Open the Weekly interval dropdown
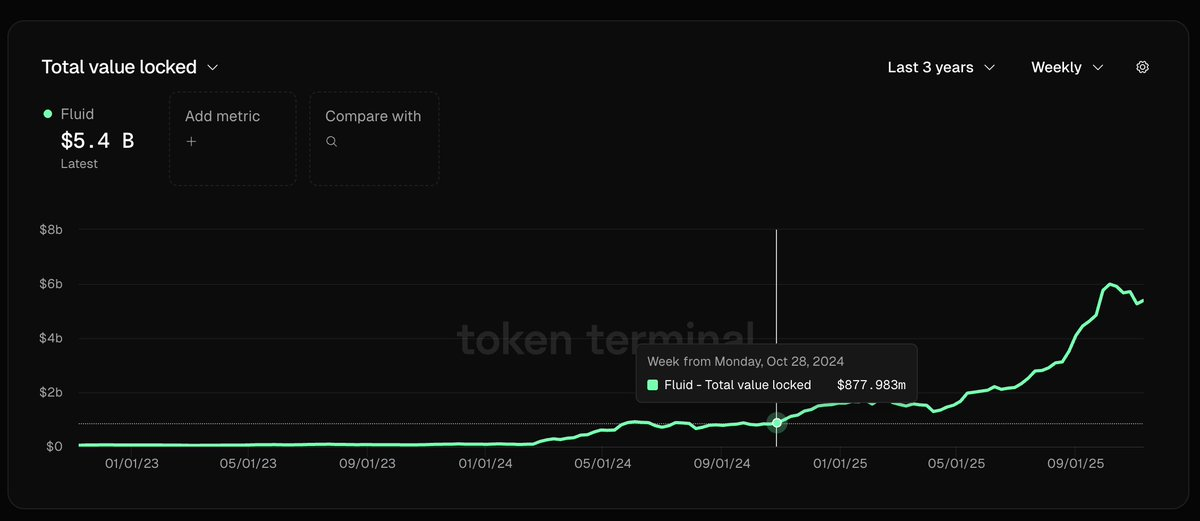The image size is (1200, 521). [1067, 67]
